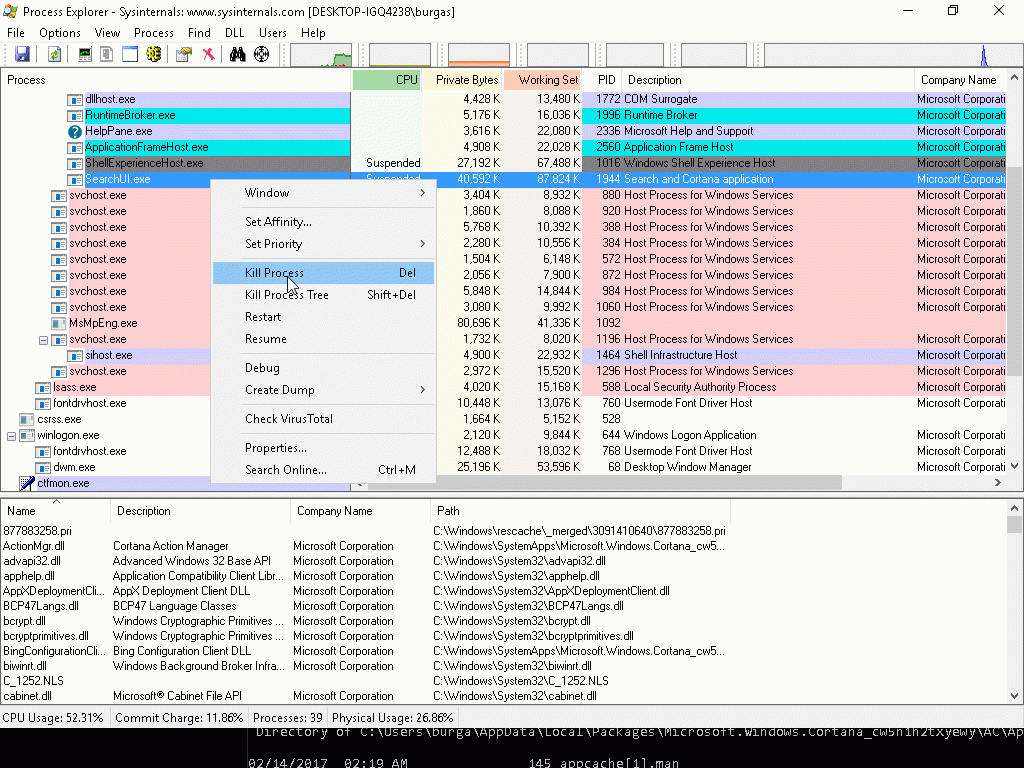Click the dwm.exe process icon
This screenshot has width=1024, height=768.
42,468
